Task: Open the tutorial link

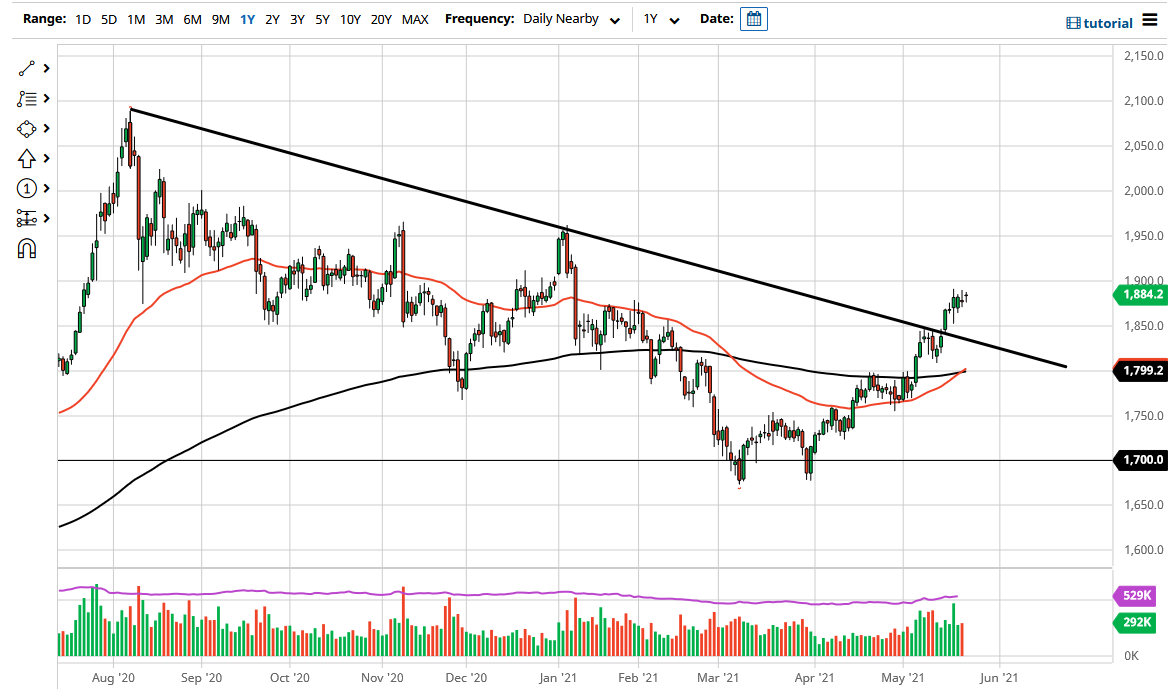Action: pos(1099,23)
